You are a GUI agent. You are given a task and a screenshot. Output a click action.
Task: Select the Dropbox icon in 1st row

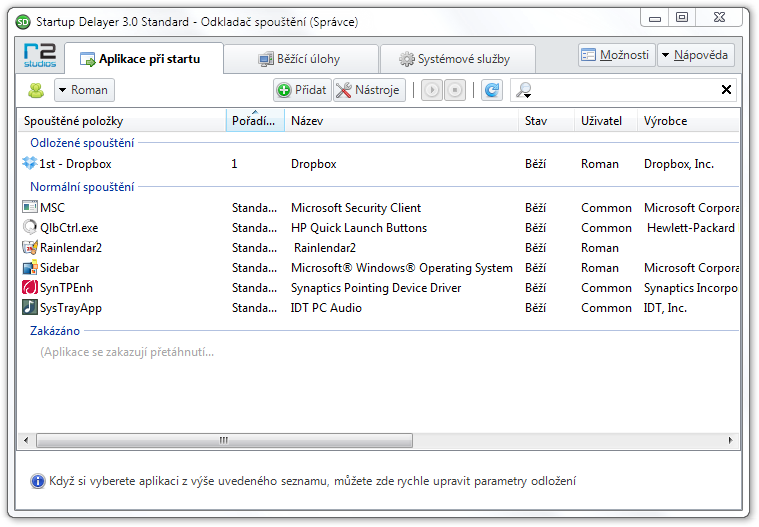[x=30, y=164]
